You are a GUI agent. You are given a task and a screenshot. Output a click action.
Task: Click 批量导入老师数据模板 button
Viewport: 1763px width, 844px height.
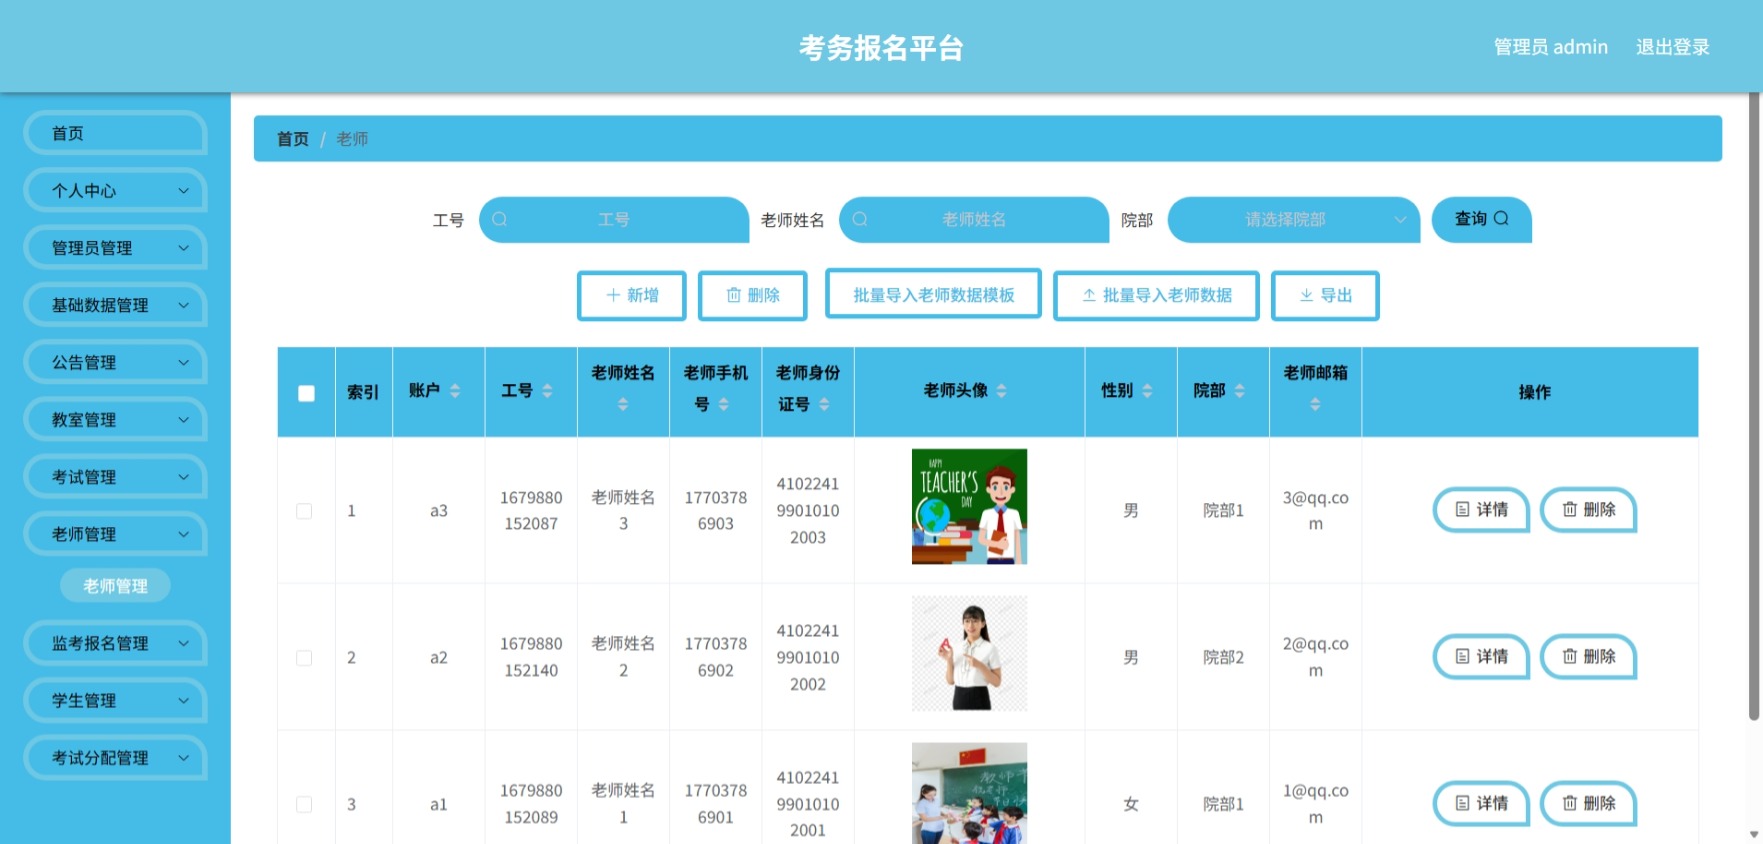pos(933,295)
